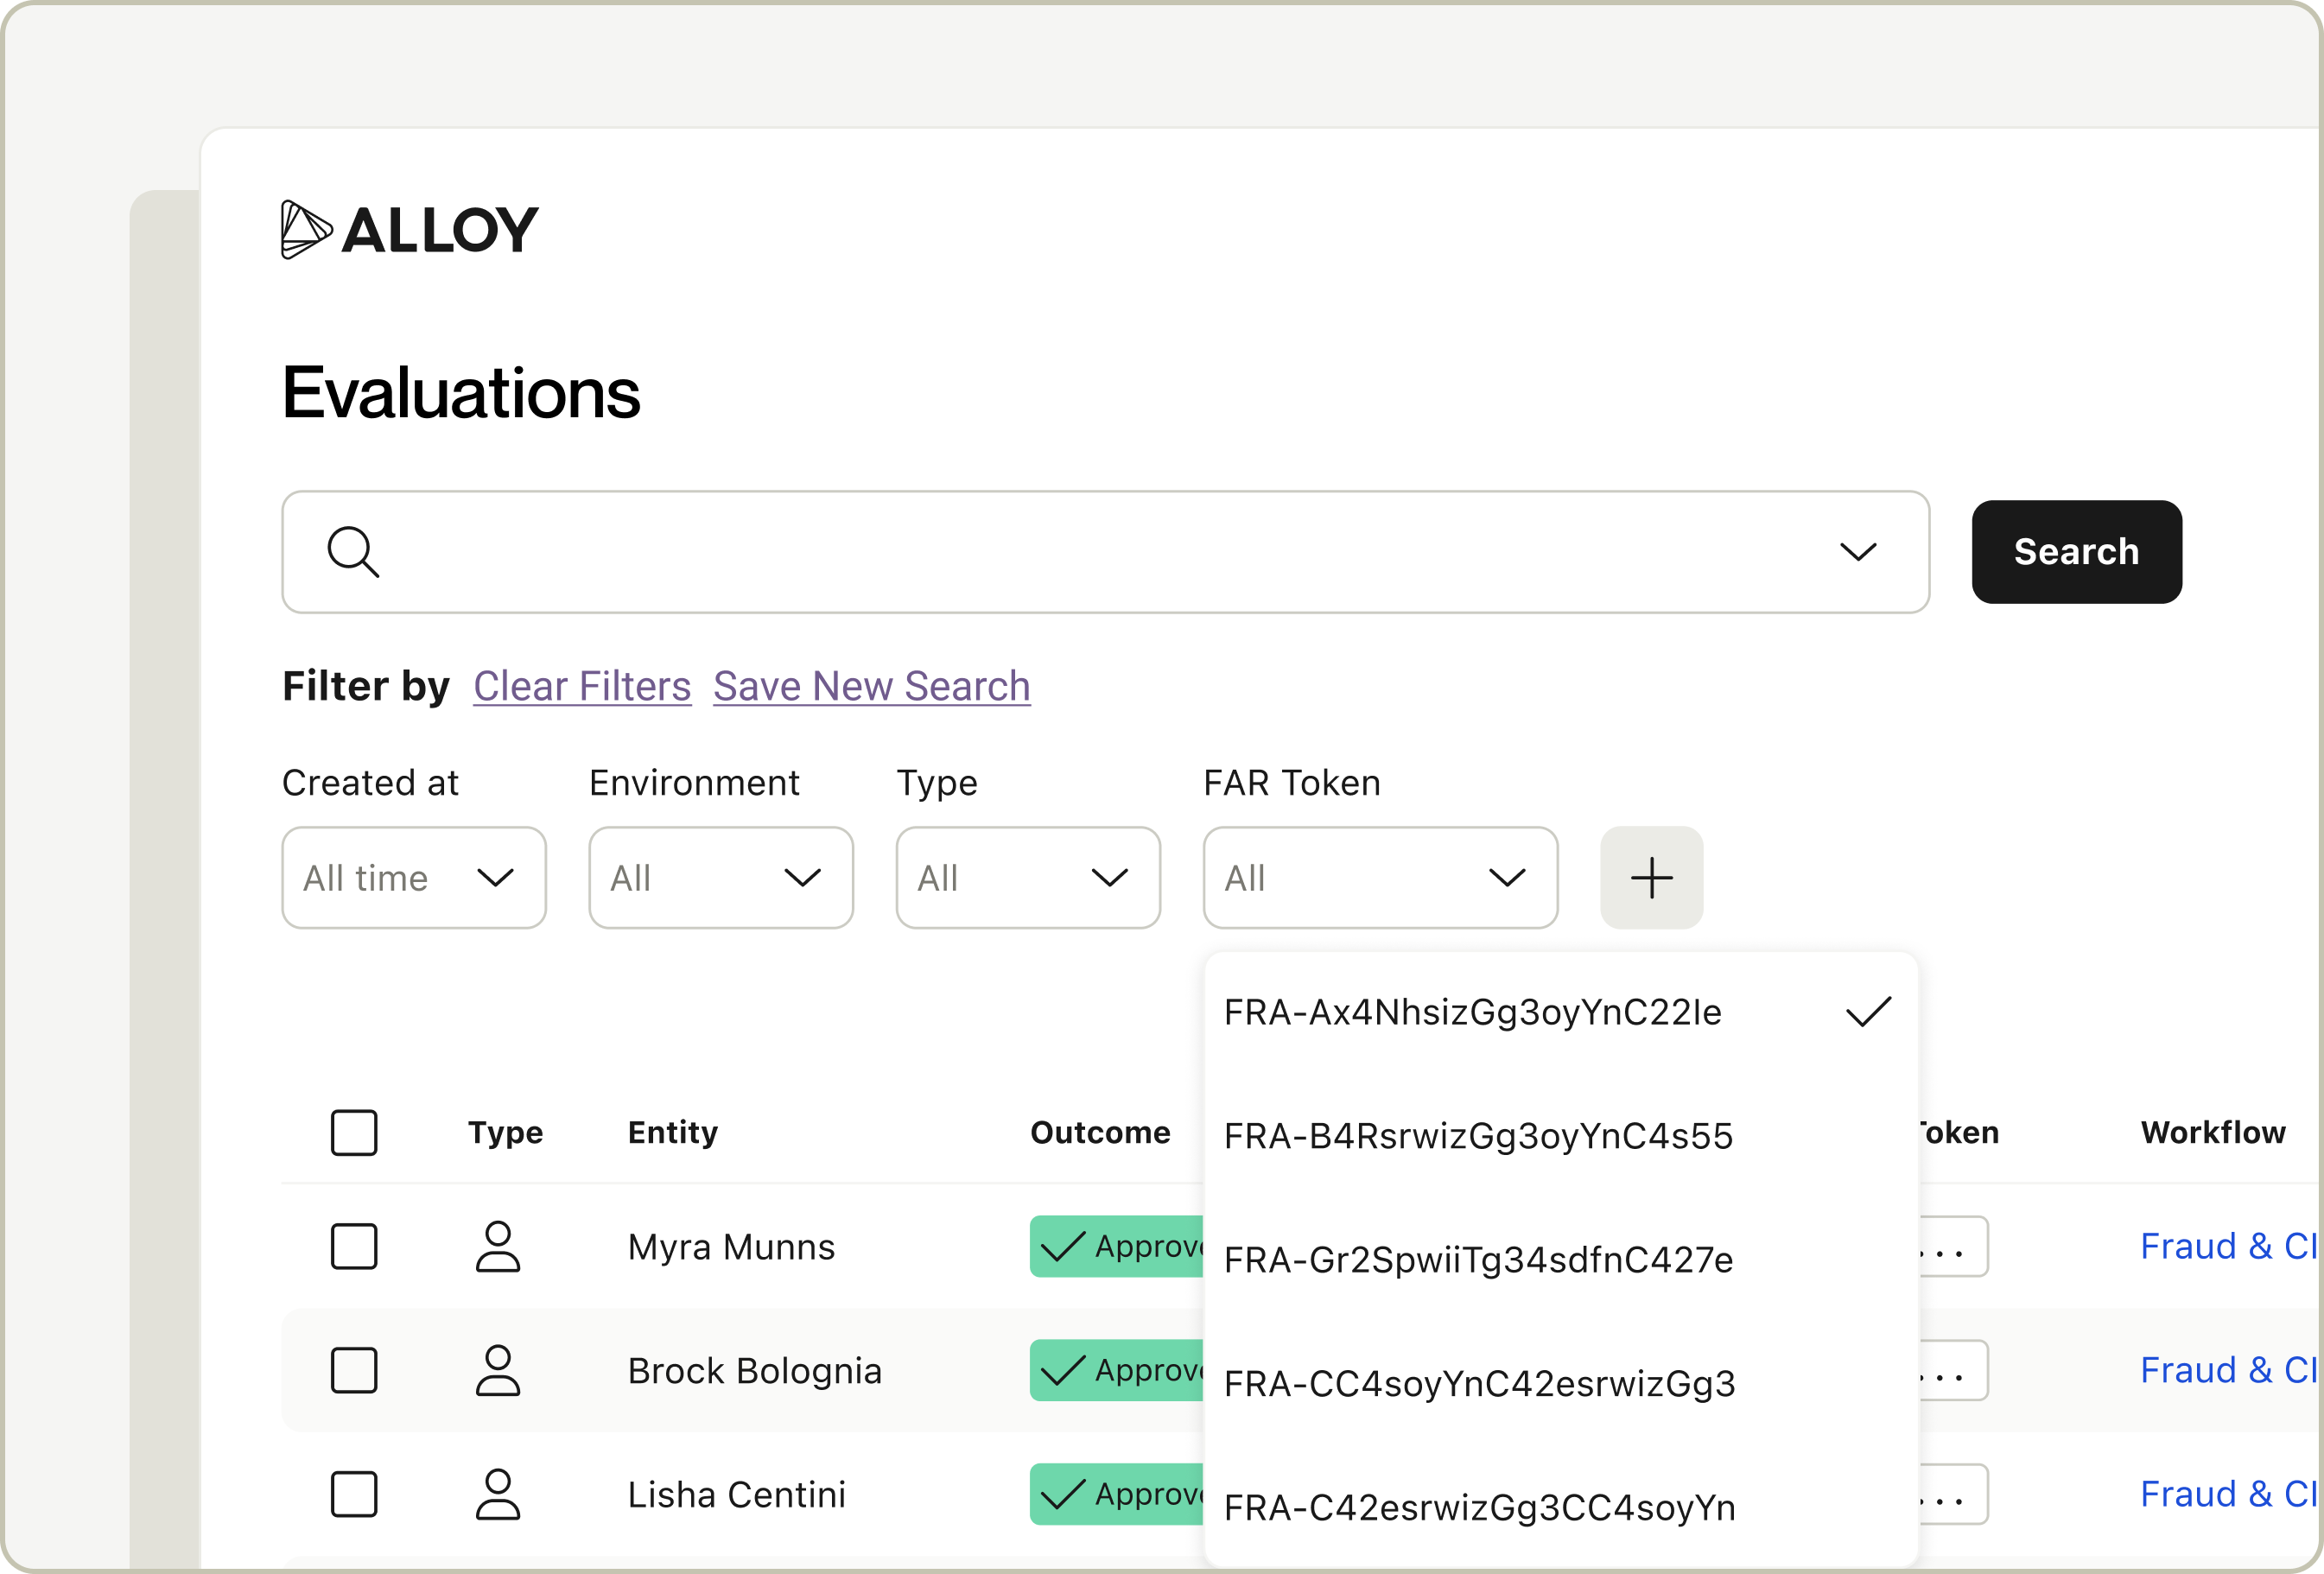This screenshot has width=2324, height=1574.
Task: Click the Clear Filters link
Action: click(x=582, y=686)
